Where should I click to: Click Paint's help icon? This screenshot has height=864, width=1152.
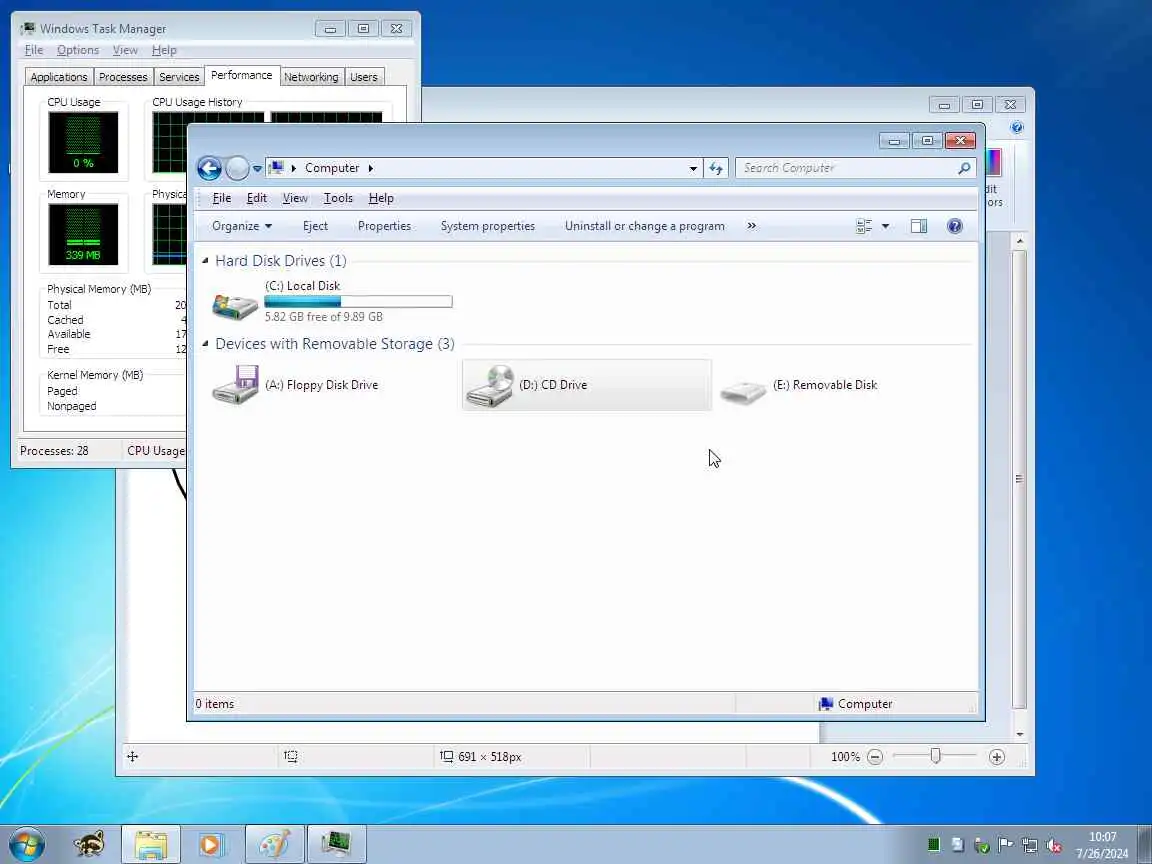(1017, 127)
